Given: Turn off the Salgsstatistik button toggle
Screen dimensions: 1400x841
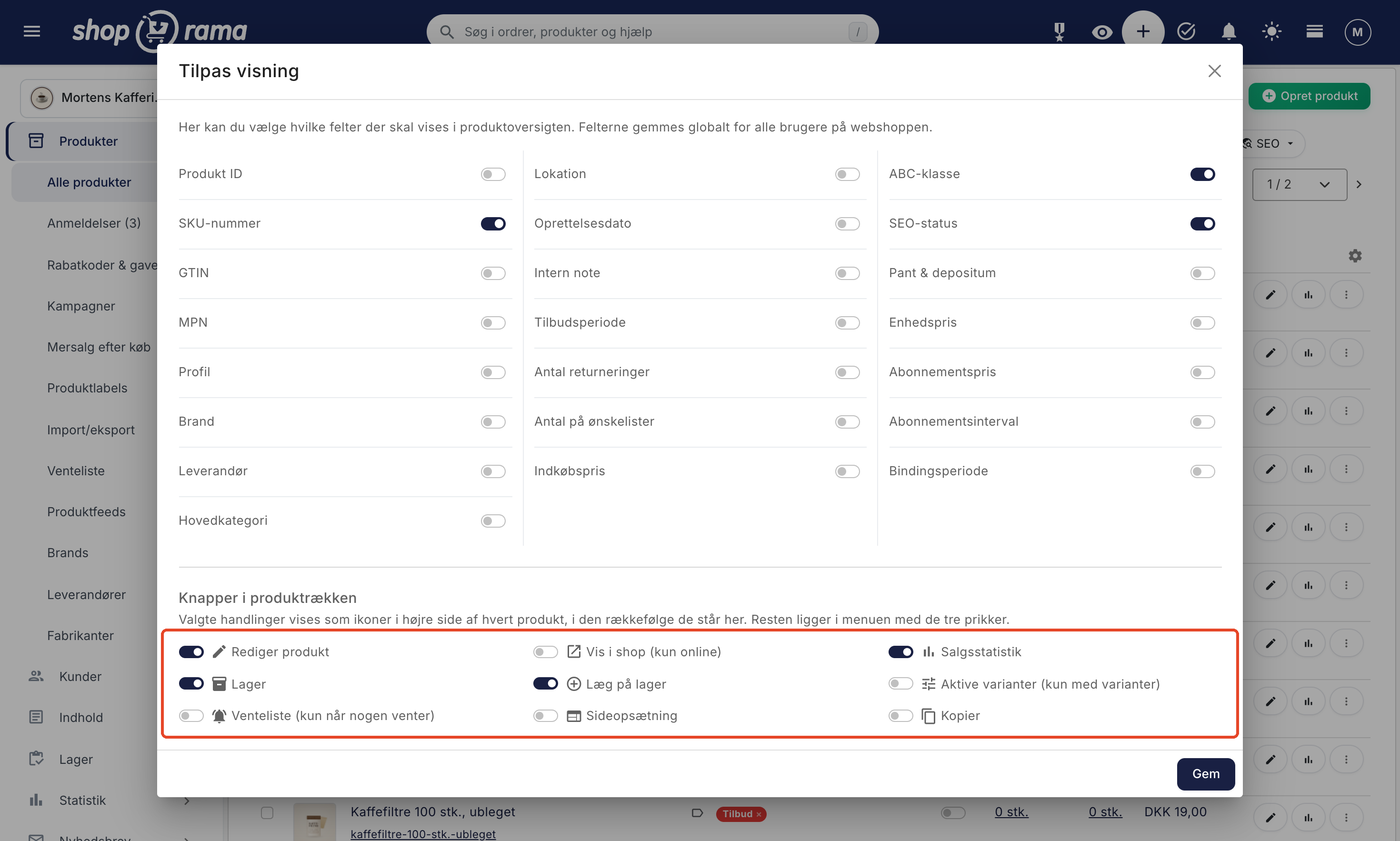Looking at the screenshot, I should (x=901, y=652).
